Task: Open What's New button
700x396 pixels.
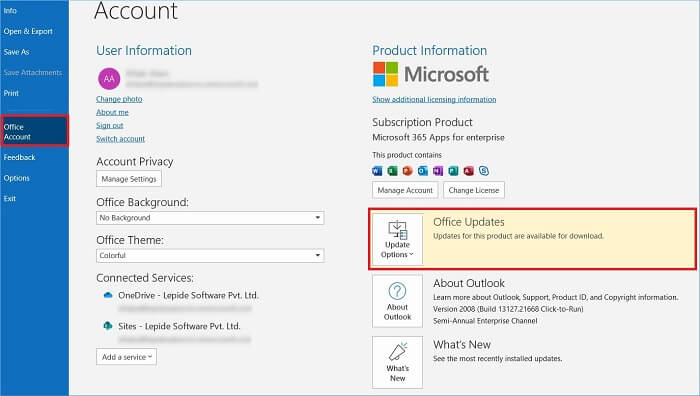Action: pyautogui.click(x=397, y=362)
